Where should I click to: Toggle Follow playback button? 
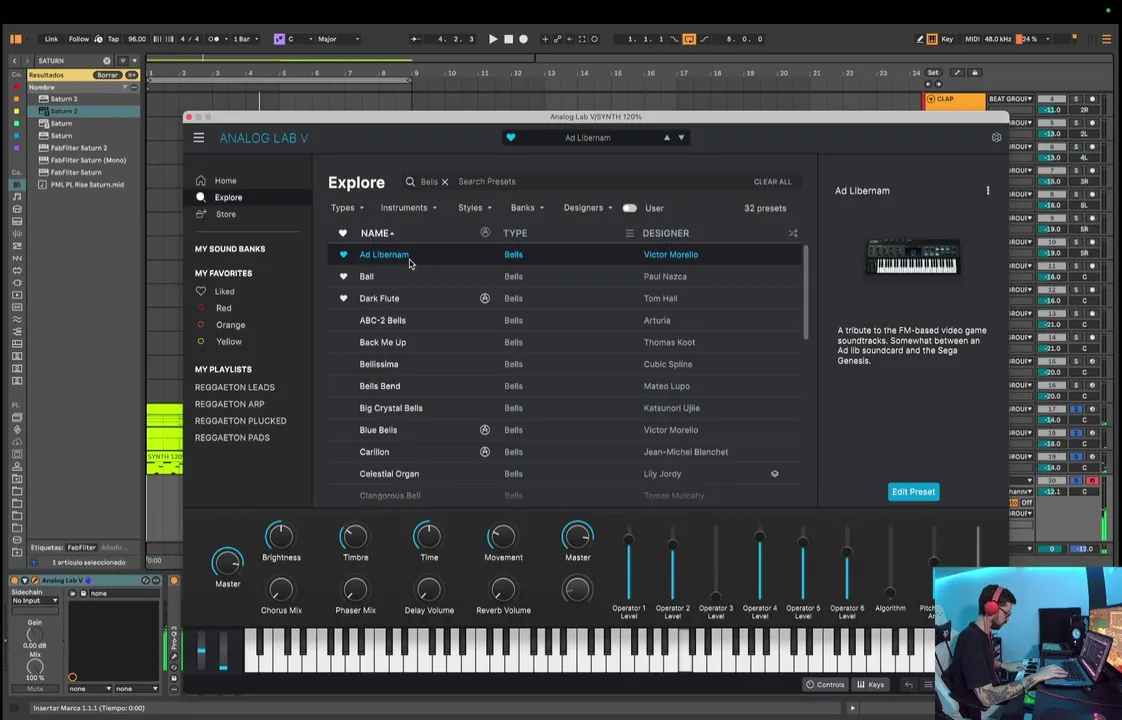[79, 39]
